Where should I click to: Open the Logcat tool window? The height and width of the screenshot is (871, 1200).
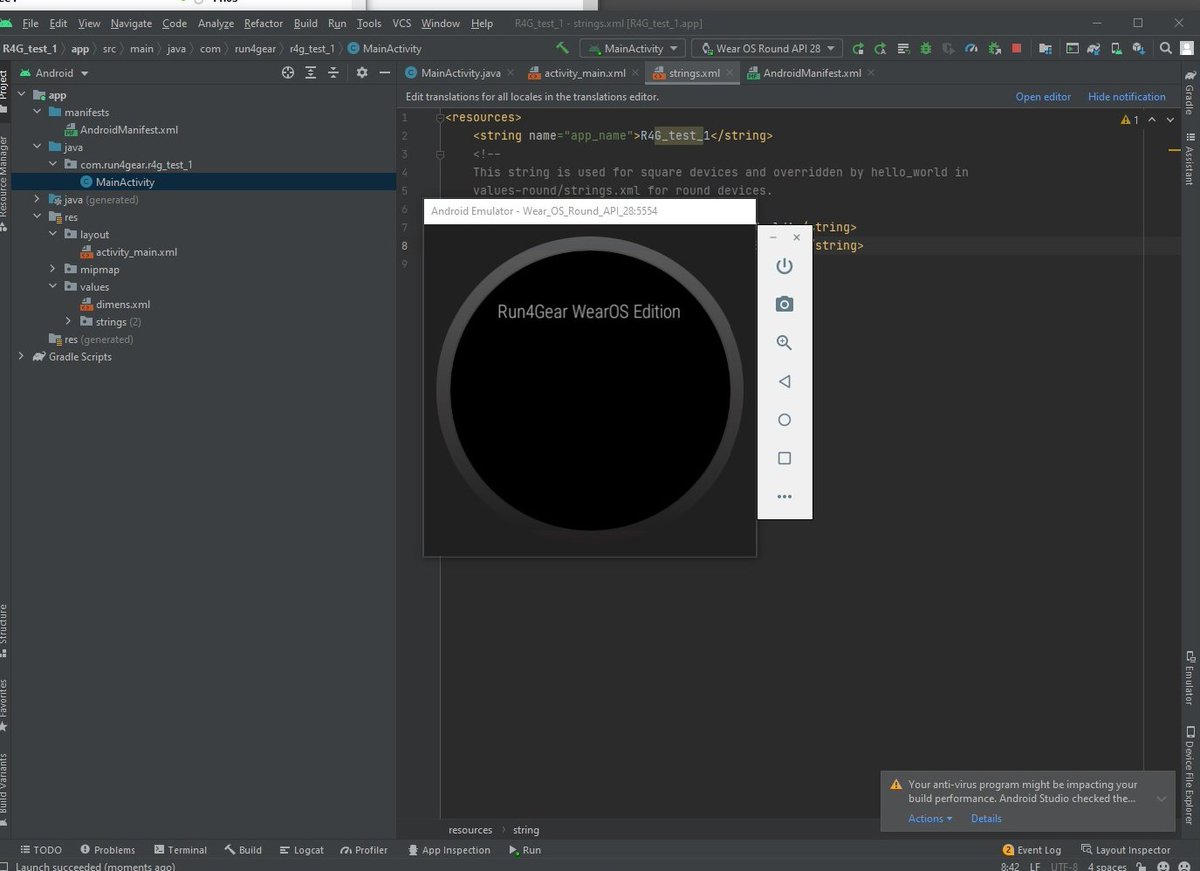pyautogui.click(x=300, y=850)
